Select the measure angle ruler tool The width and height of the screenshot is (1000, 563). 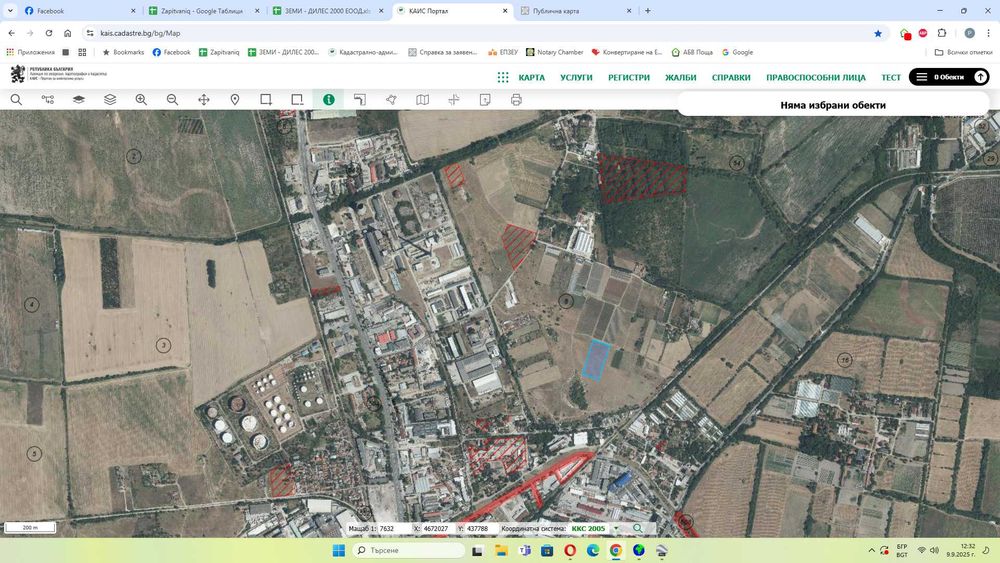click(360, 99)
